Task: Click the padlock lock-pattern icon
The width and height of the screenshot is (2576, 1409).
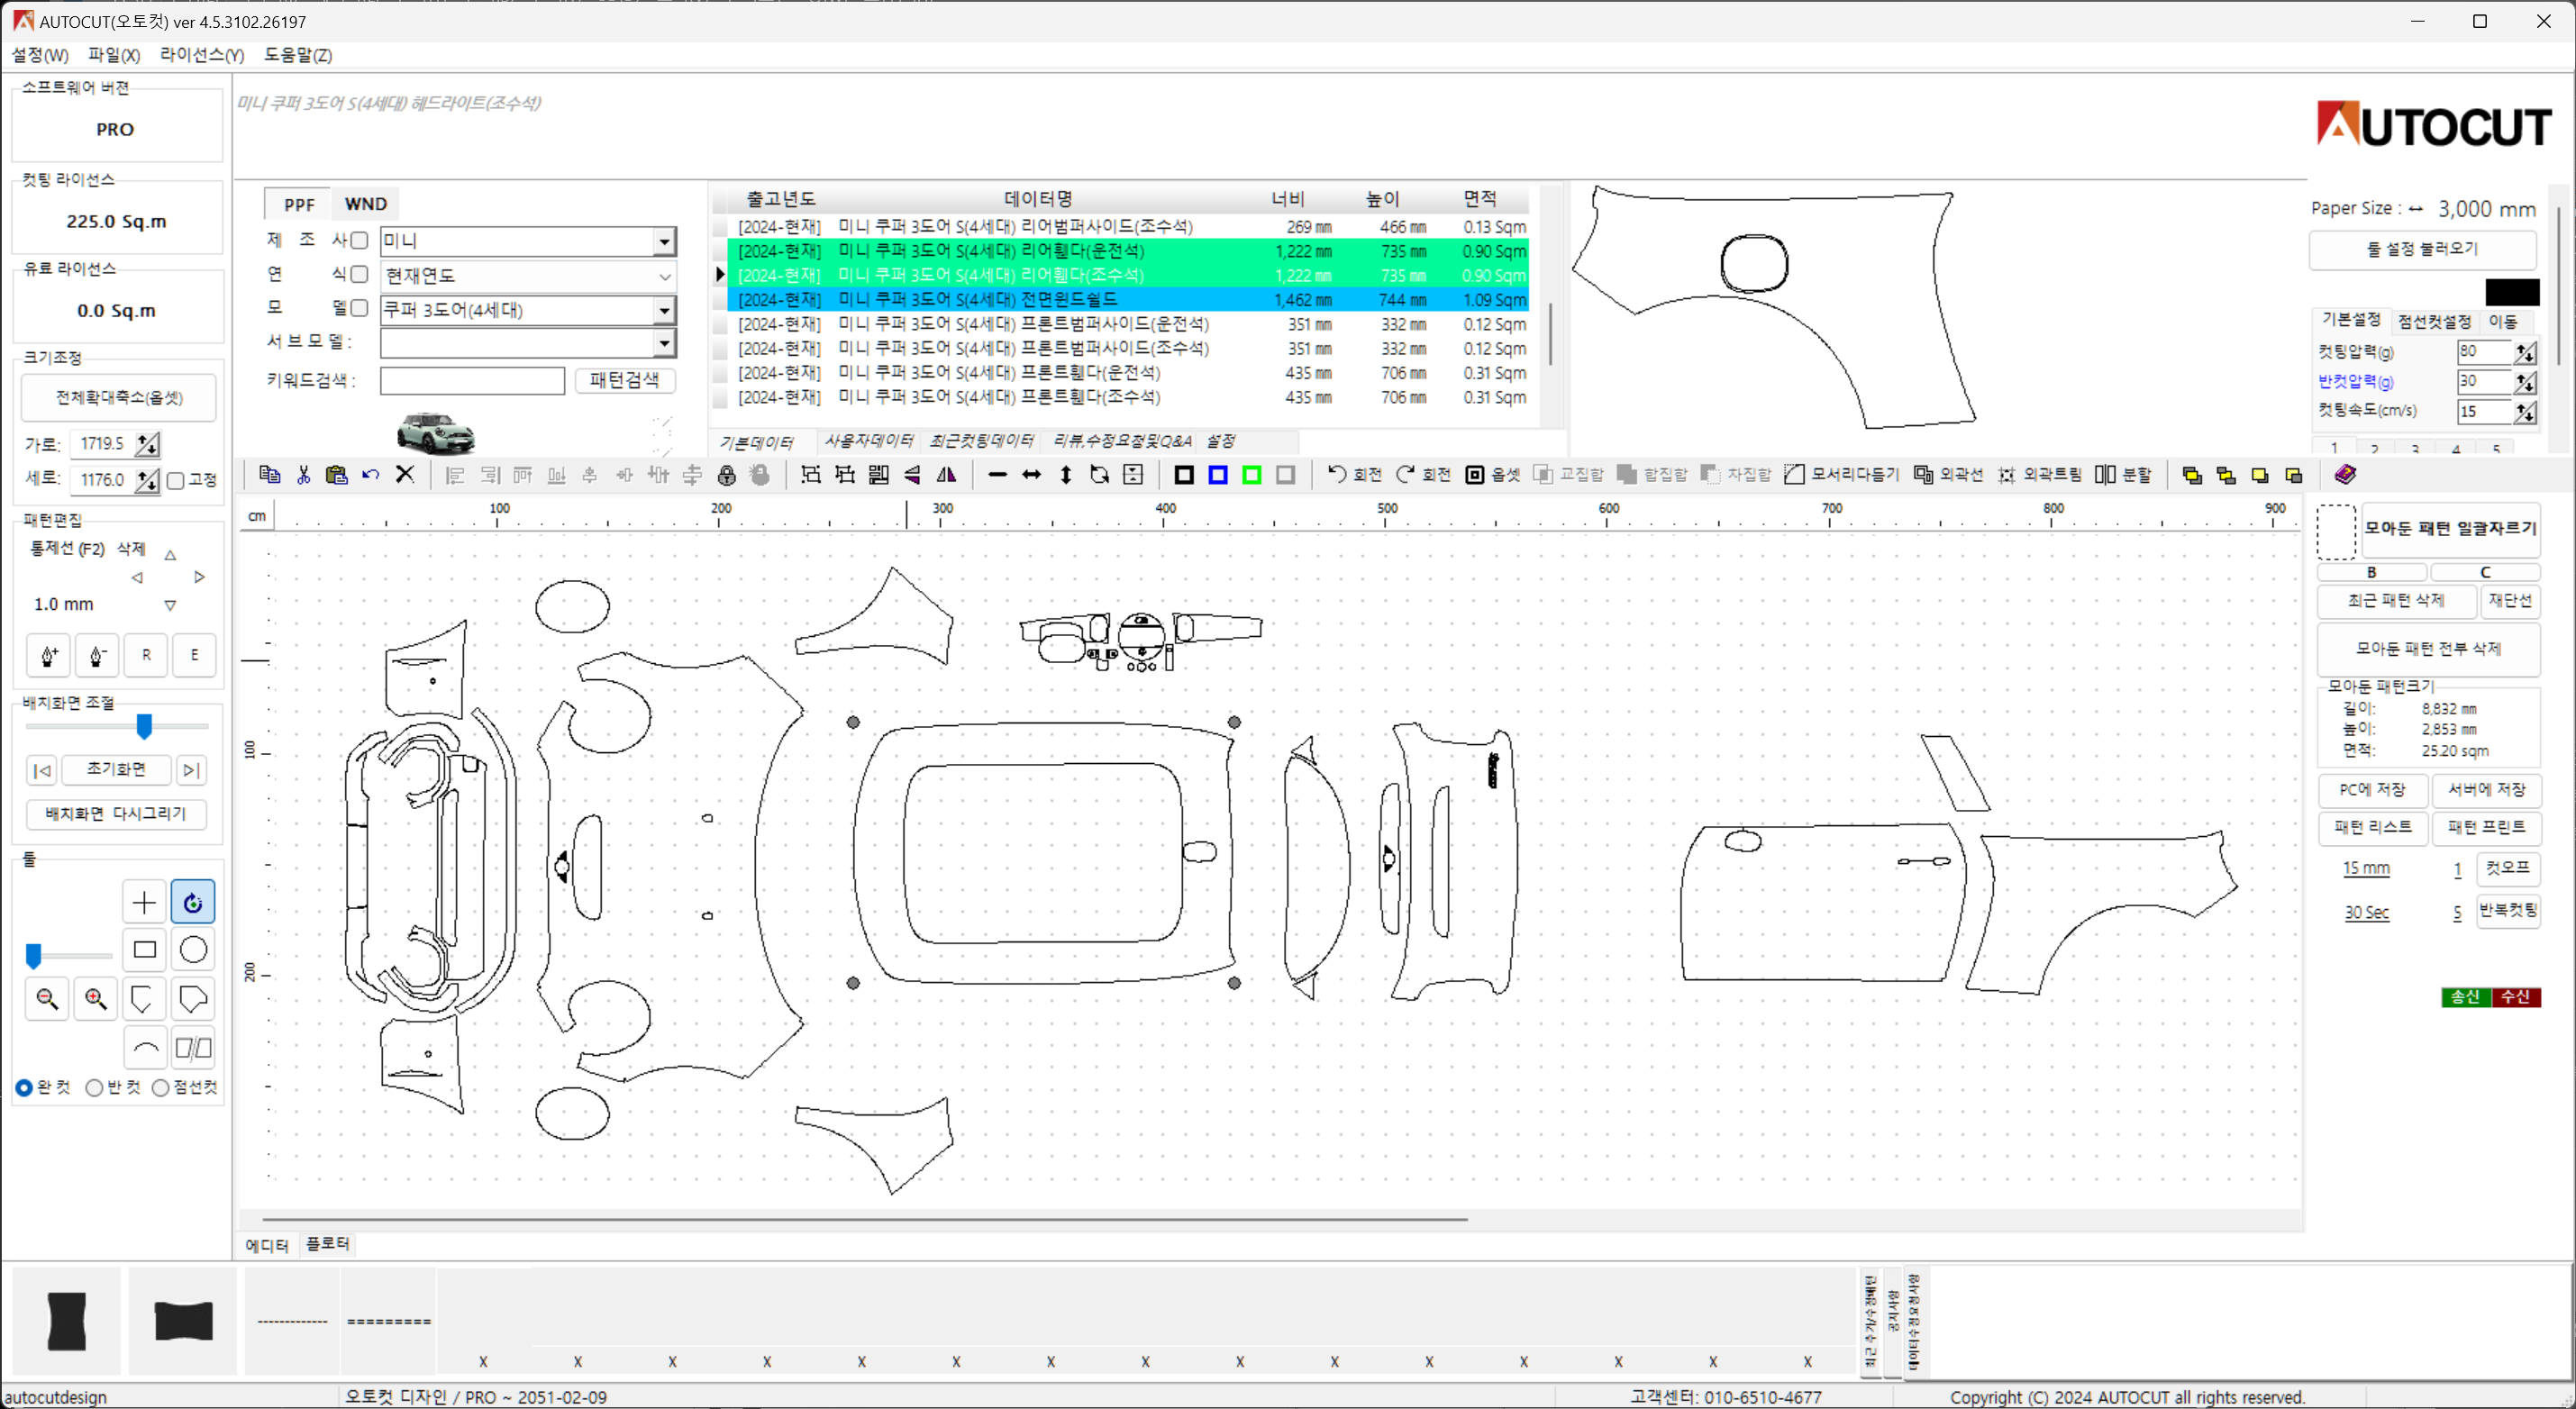Action: click(x=727, y=475)
